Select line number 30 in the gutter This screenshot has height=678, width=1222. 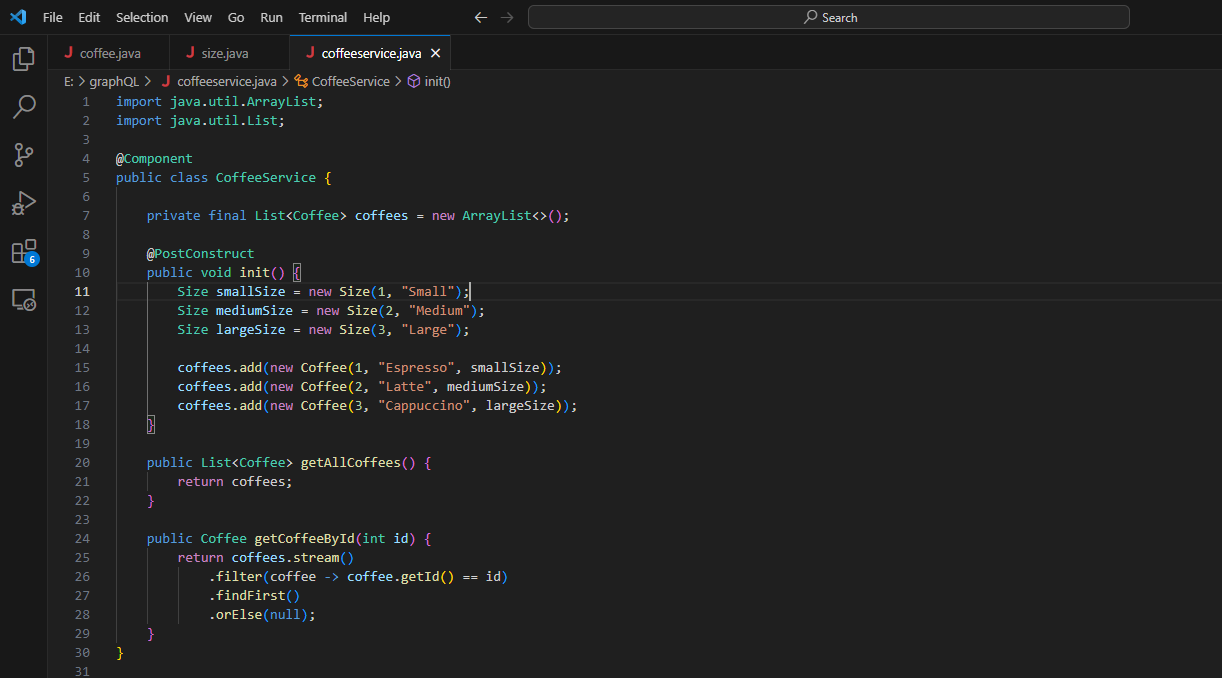tap(82, 653)
